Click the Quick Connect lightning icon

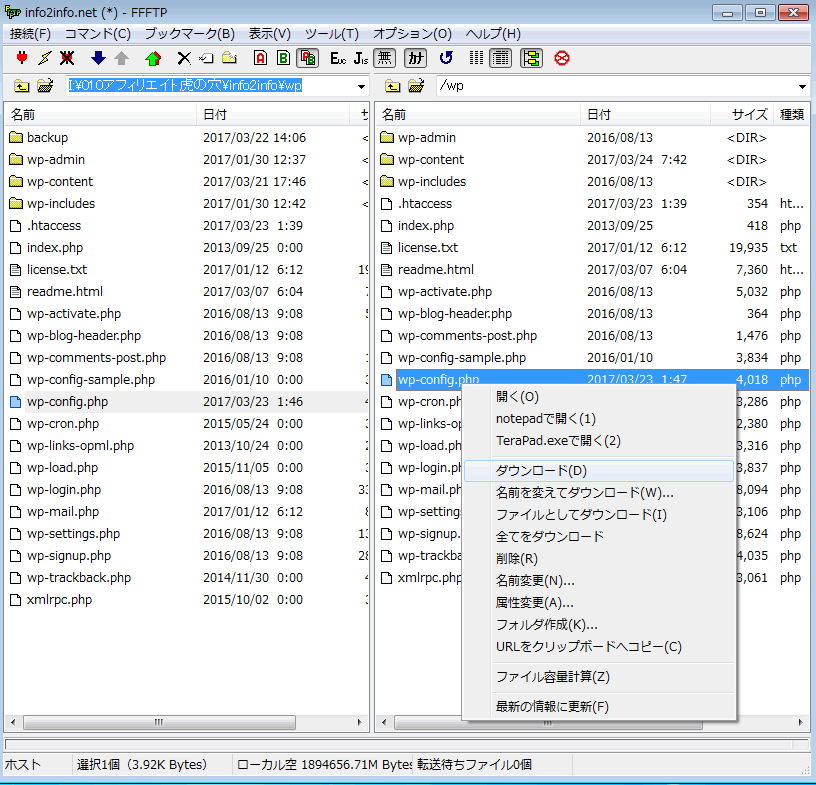coord(45,58)
